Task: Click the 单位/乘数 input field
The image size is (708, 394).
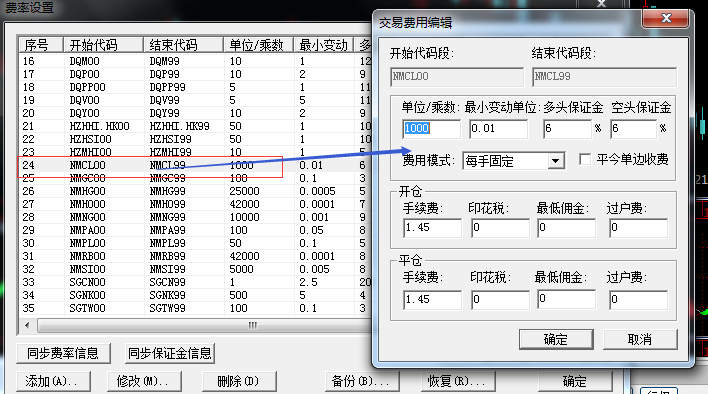Action: pos(431,129)
